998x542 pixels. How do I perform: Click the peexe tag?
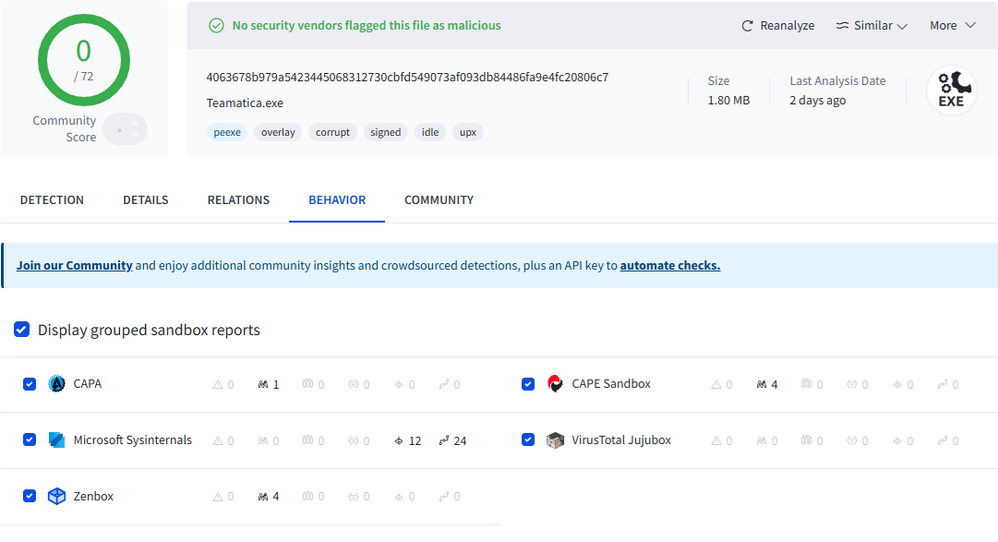227,132
